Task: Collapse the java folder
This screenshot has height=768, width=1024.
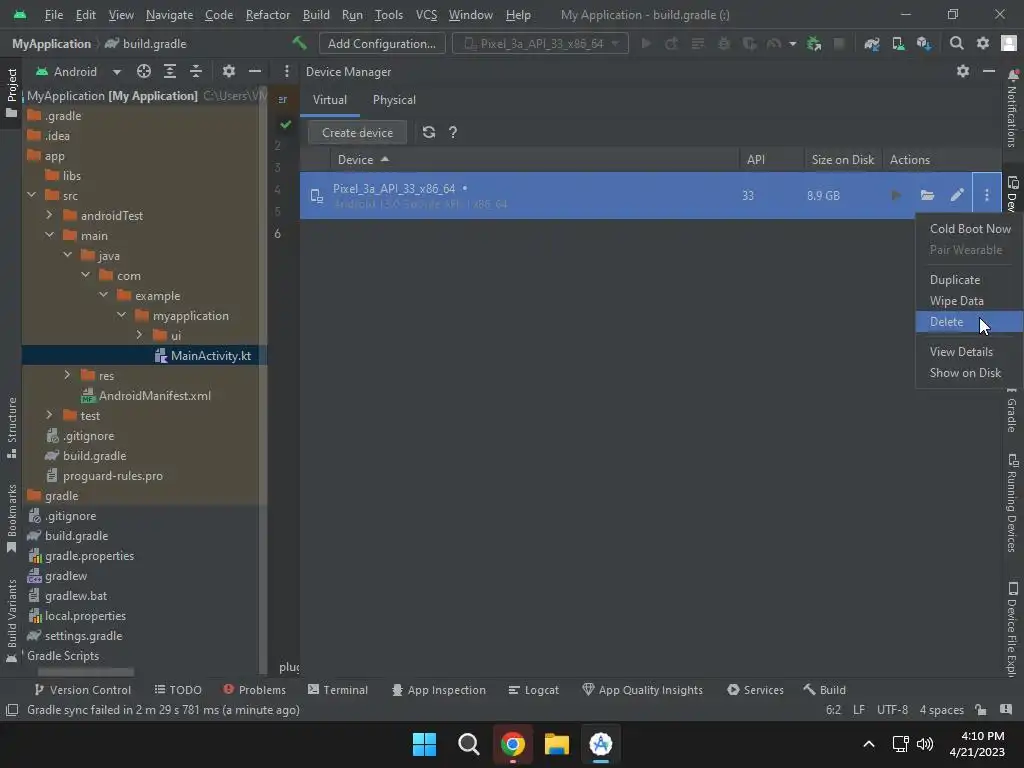Action: tap(67, 255)
